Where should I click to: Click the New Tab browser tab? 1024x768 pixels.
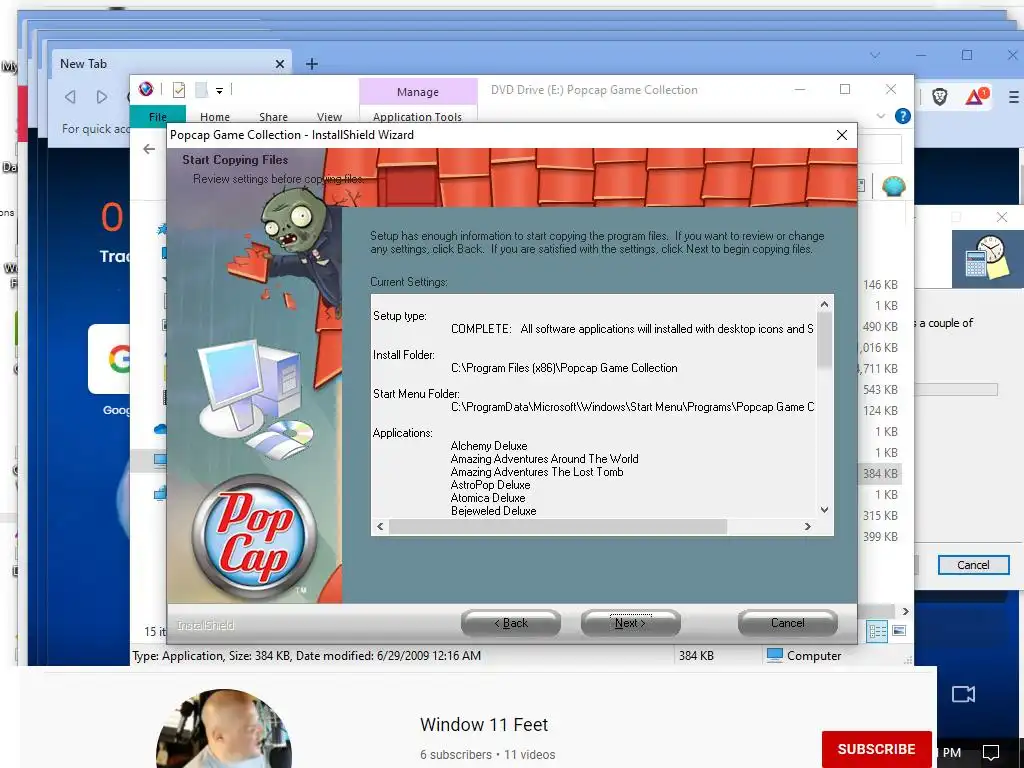click(171, 63)
